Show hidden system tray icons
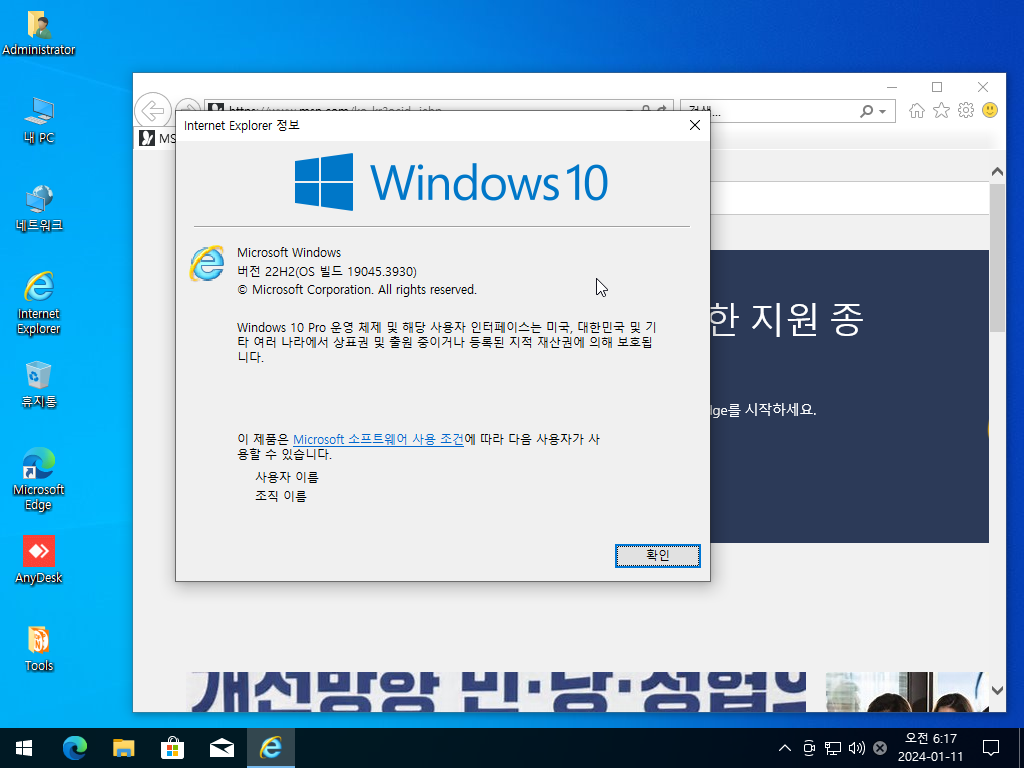 [784, 748]
